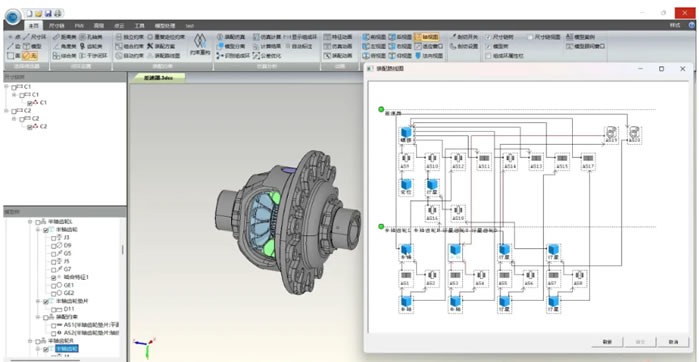This screenshot has height=362, width=699.
Task: Click the large 约束重构 ribbon icon
Action: [x=199, y=41]
